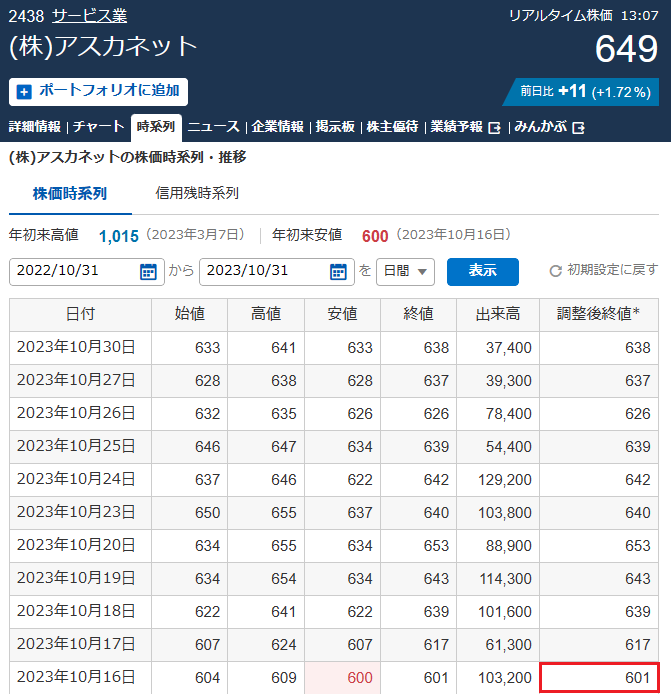Go to the ニュース tab
The height and width of the screenshot is (694, 671).
[x=214, y=127]
